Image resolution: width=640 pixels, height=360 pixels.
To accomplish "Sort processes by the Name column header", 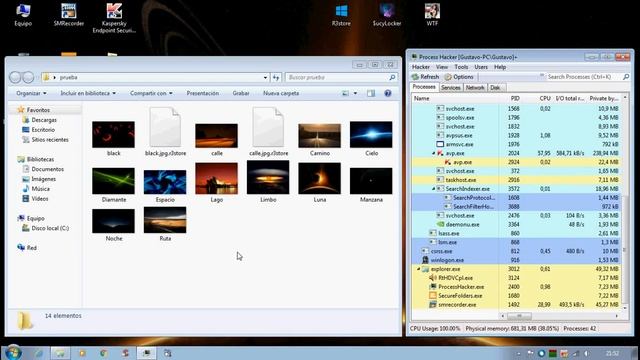I will click(x=455, y=98).
